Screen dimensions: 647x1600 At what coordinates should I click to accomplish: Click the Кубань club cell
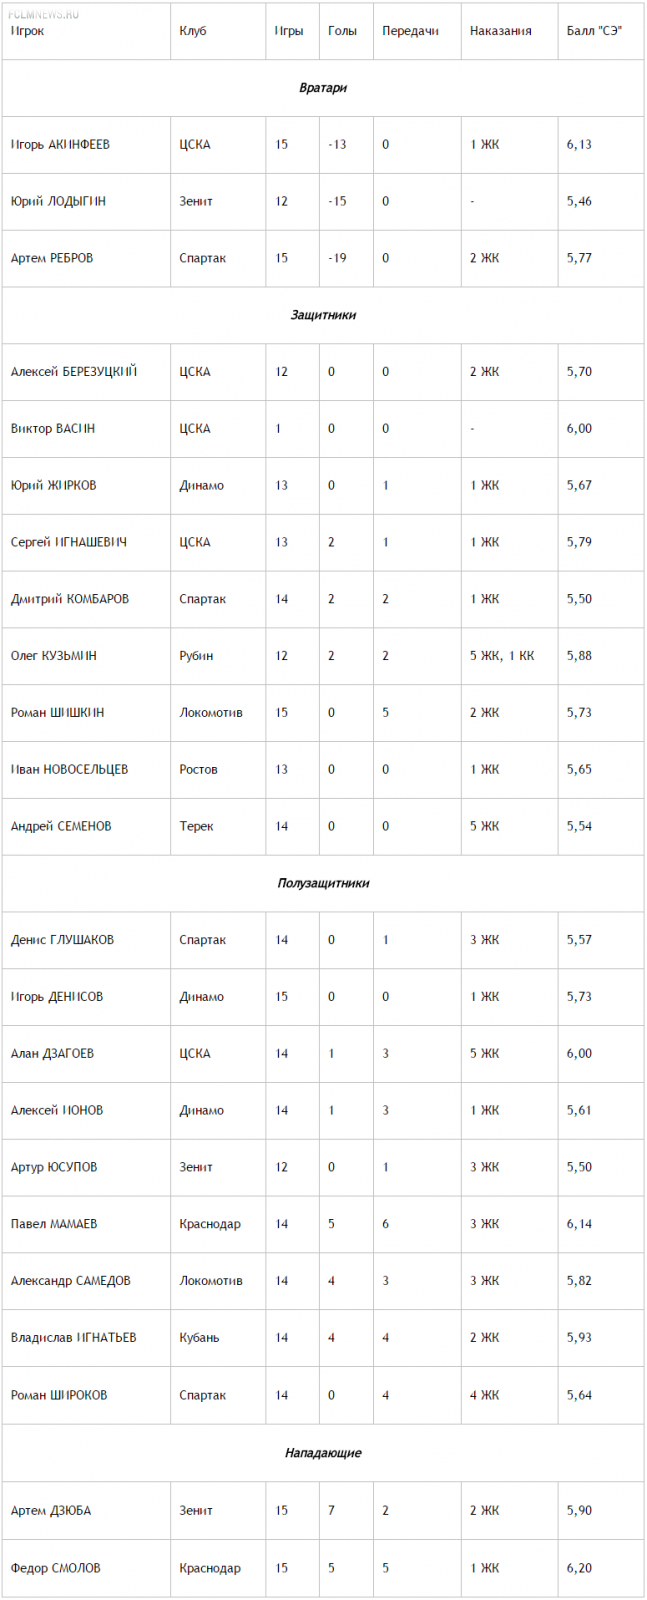199,1338
